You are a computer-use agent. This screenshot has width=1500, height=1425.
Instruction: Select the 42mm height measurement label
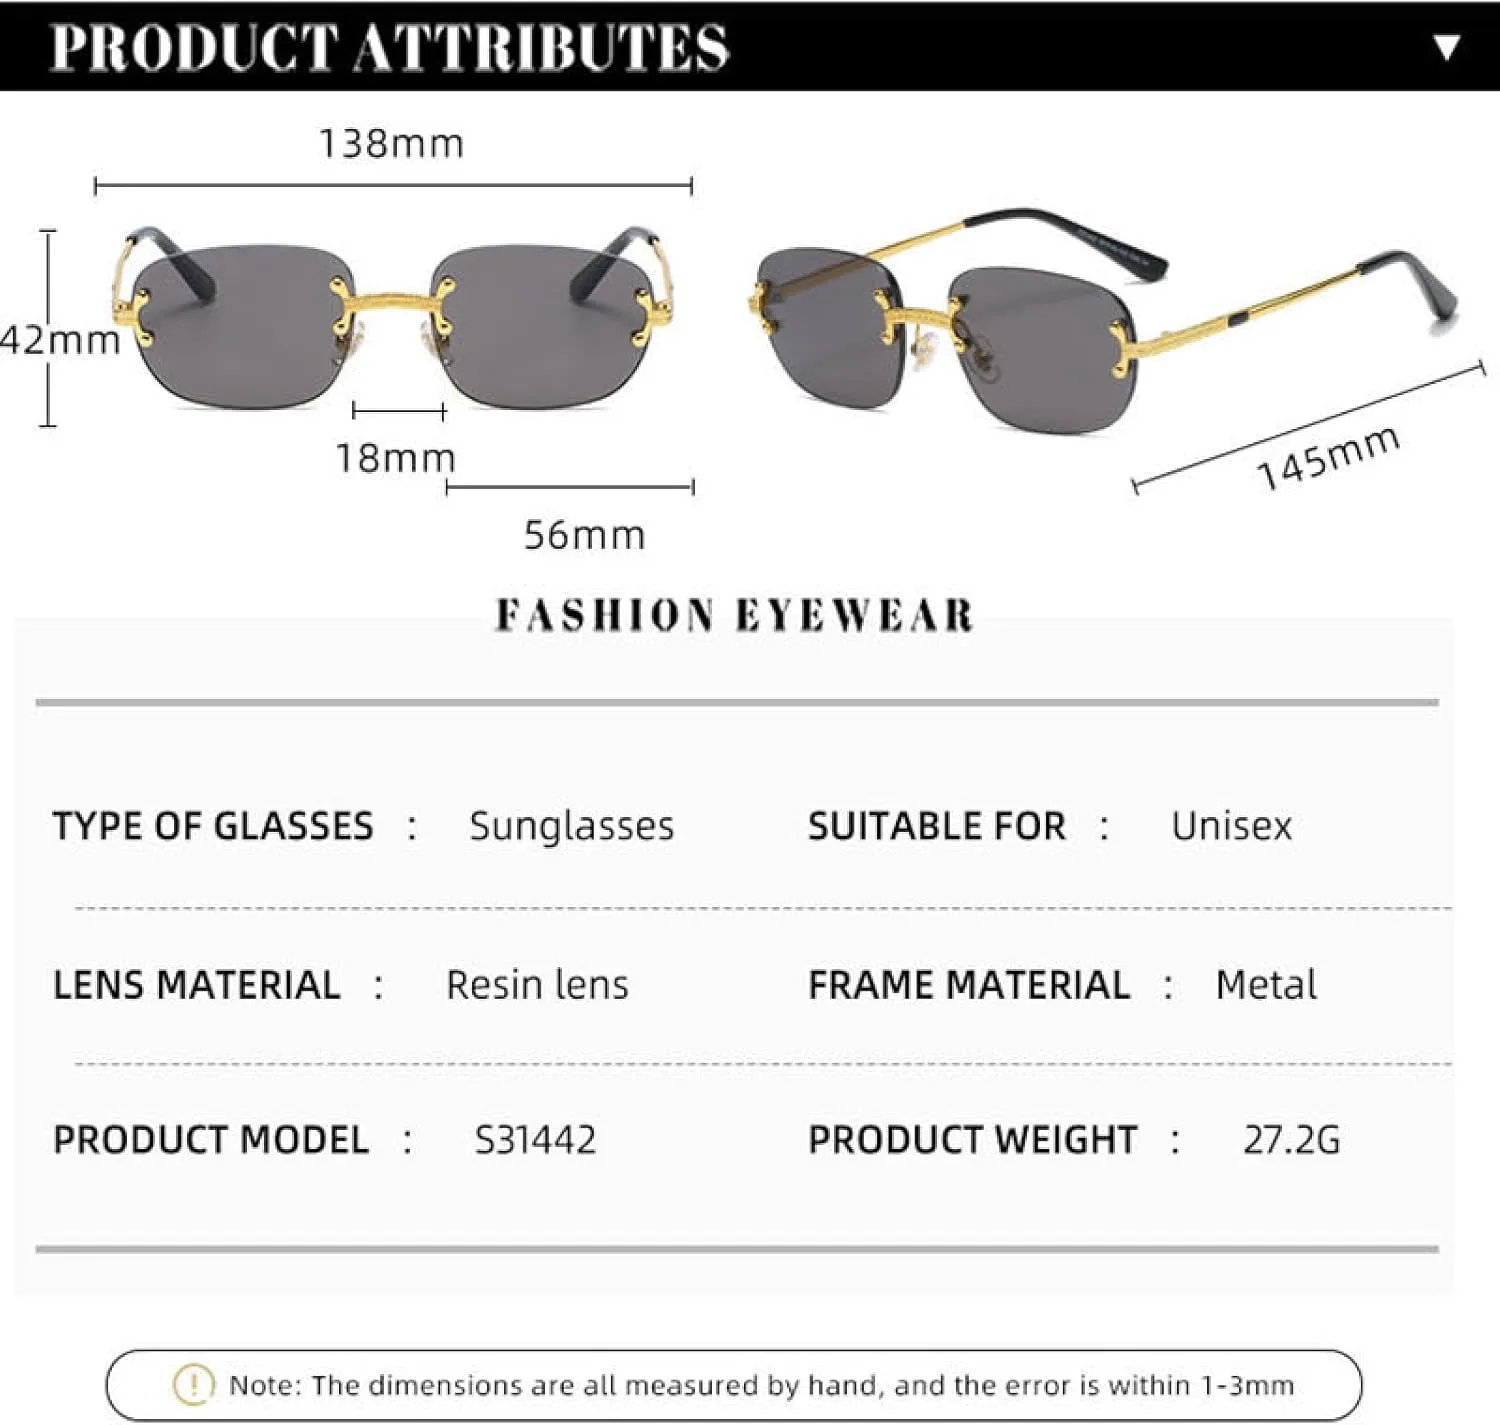tap(60, 340)
